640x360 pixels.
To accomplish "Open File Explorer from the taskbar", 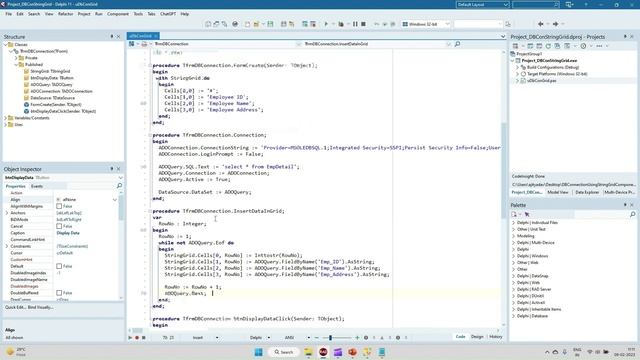I will 308,352.
